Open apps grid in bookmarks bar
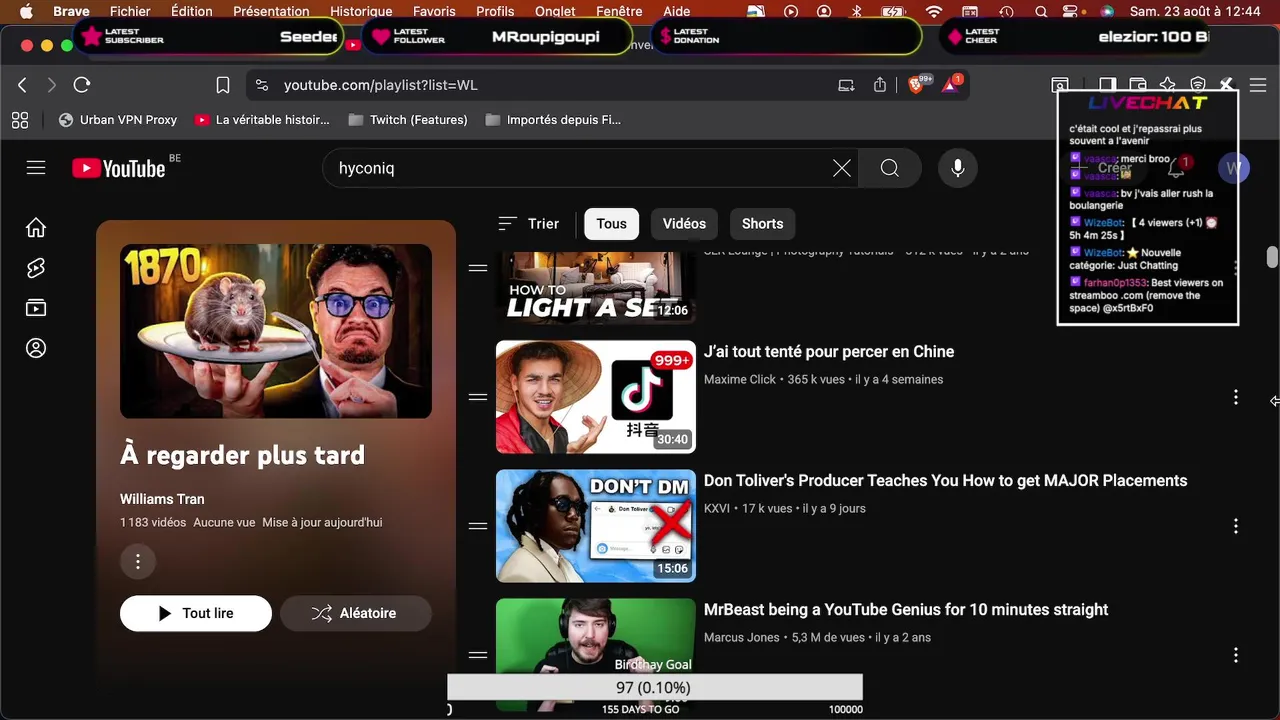The height and width of the screenshot is (720, 1280). pyautogui.click(x=20, y=120)
